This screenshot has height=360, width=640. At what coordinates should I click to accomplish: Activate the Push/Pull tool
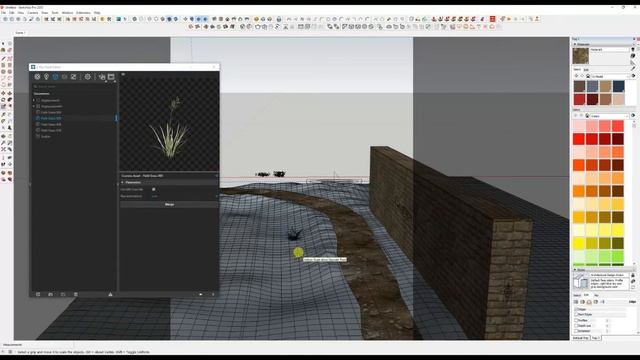coord(9,93)
